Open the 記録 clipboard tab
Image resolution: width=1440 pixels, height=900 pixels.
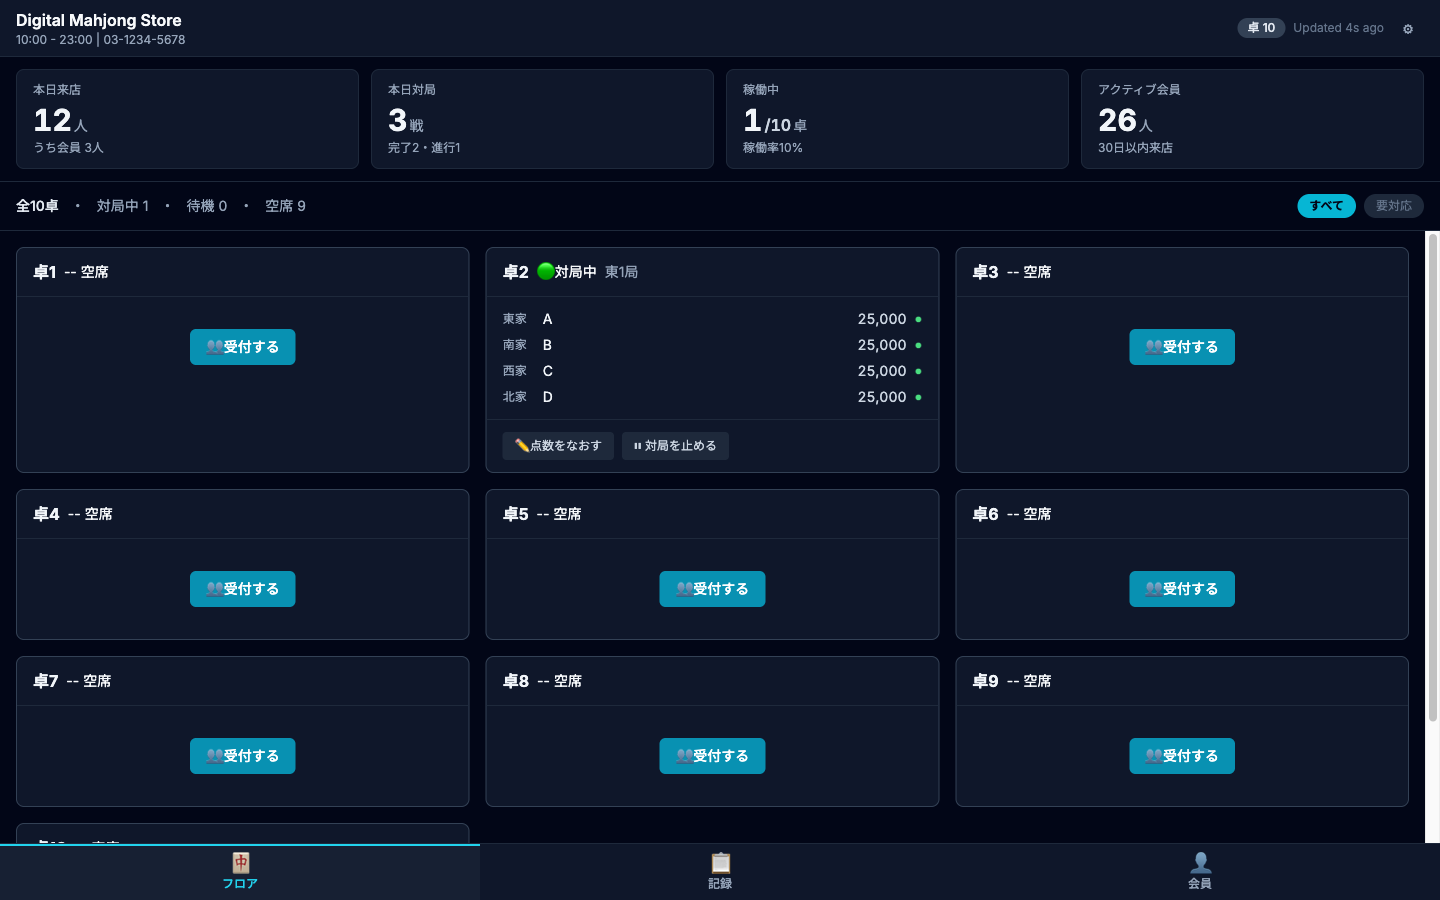click(x=720, y=872)
